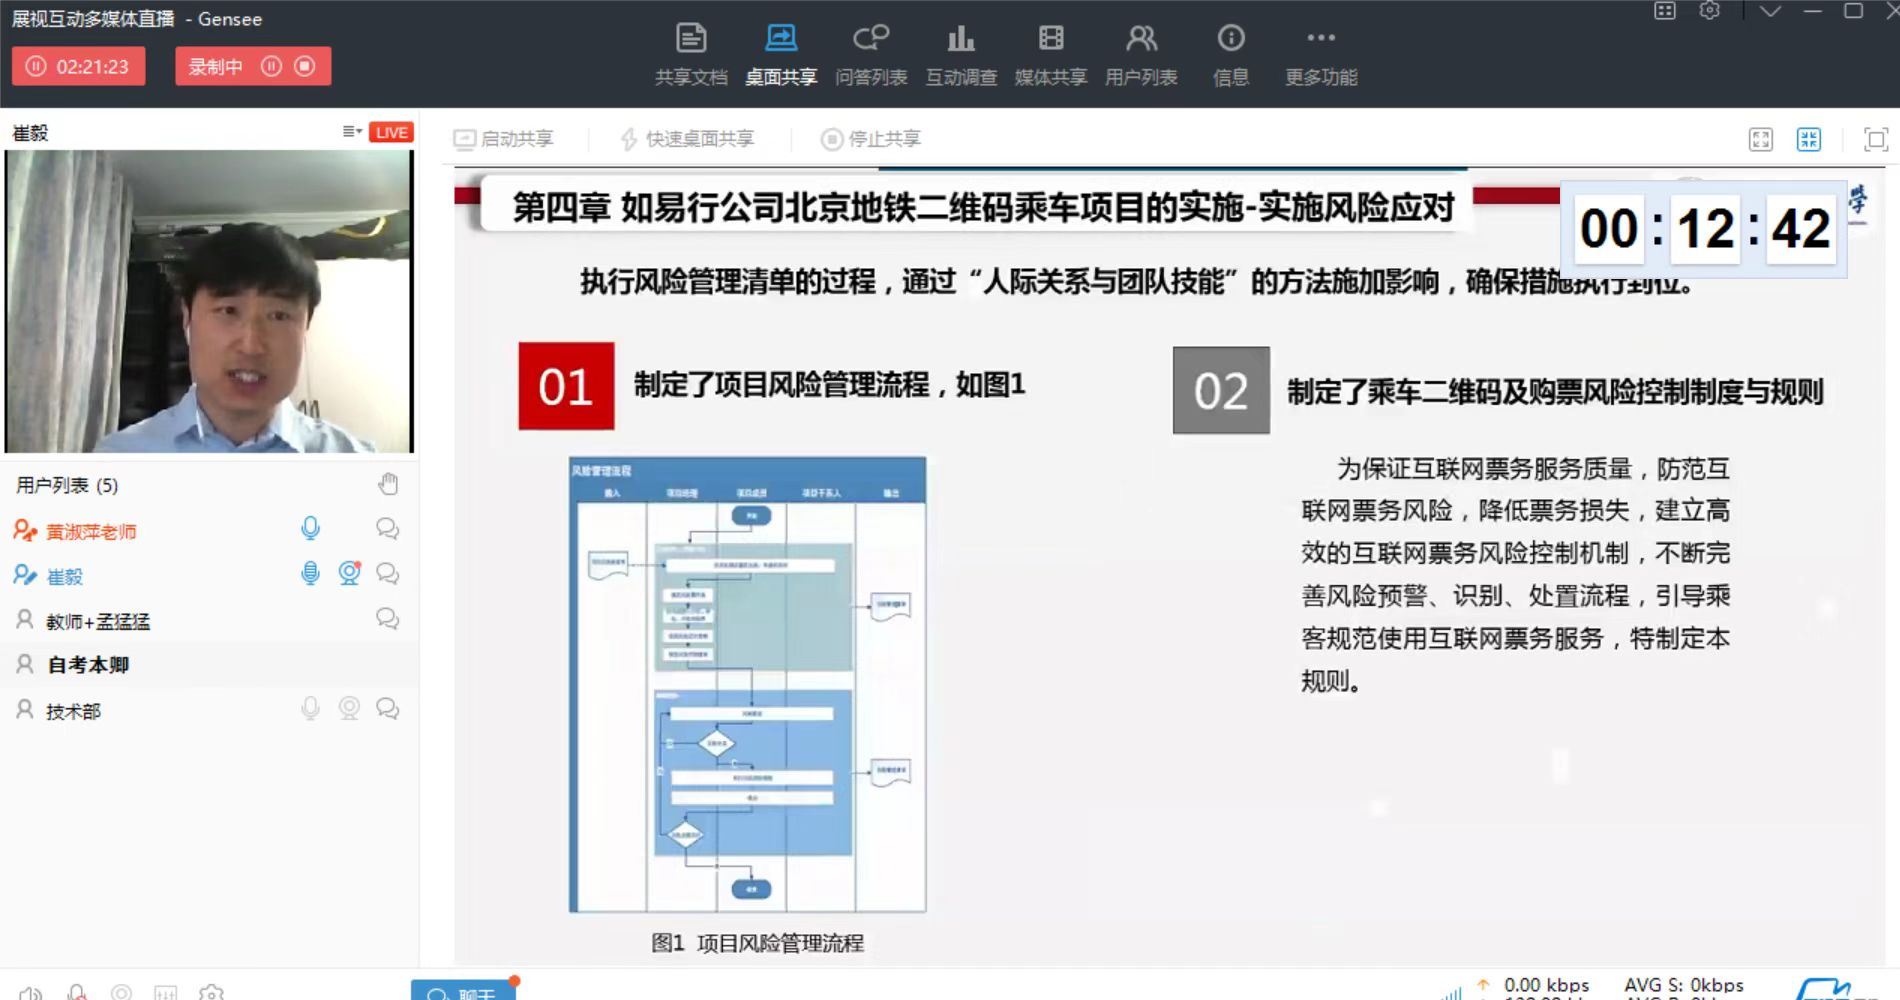Open the 共享文档 document sharing tool
This screenshot has width=1900, height=1000.
tap(691, 54)
